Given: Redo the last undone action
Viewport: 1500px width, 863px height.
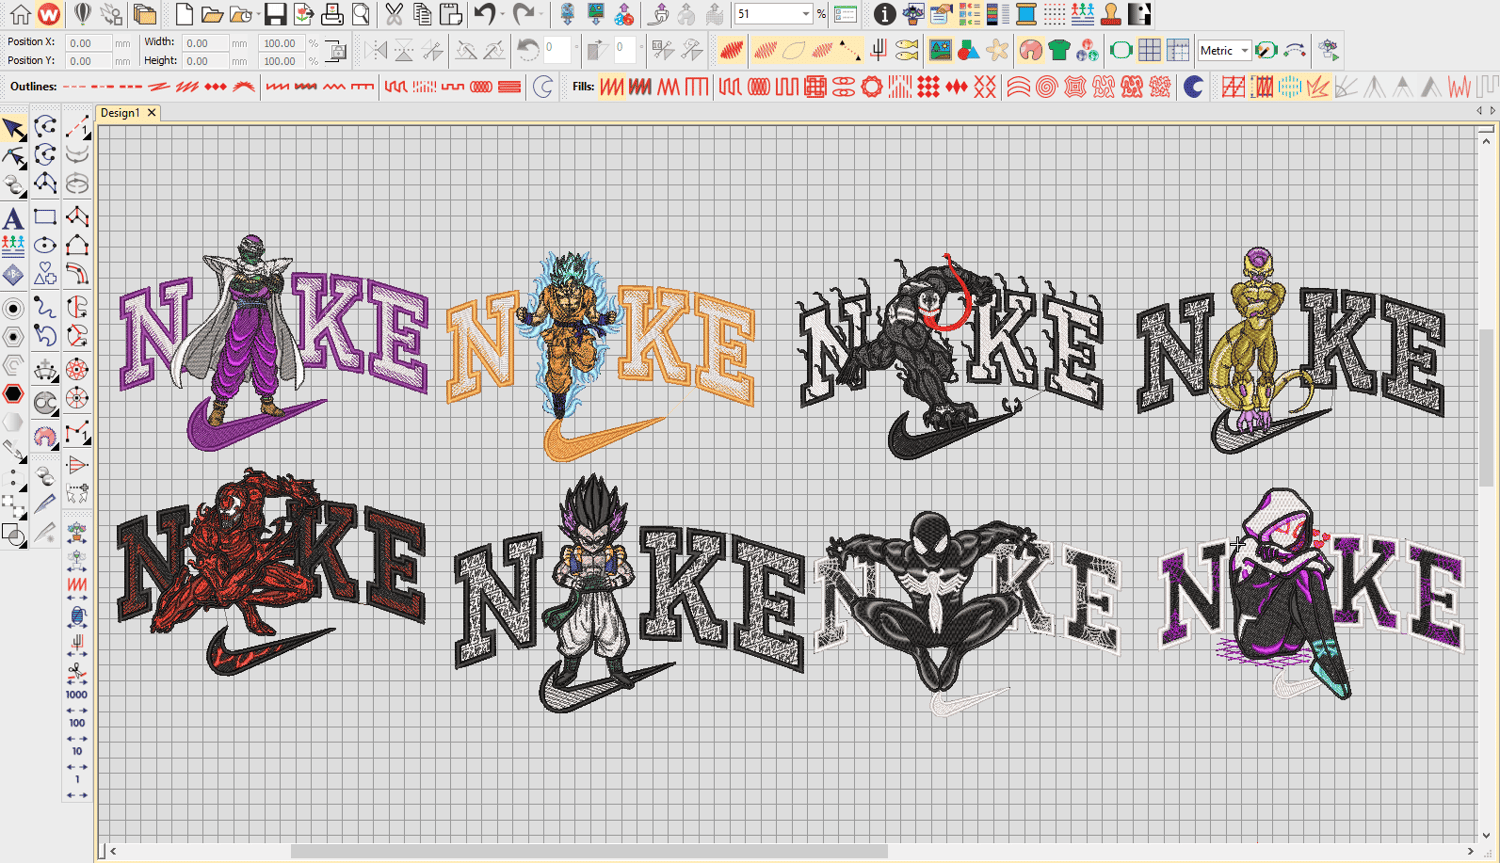Looking at the screenshot, I should (522, 14).
